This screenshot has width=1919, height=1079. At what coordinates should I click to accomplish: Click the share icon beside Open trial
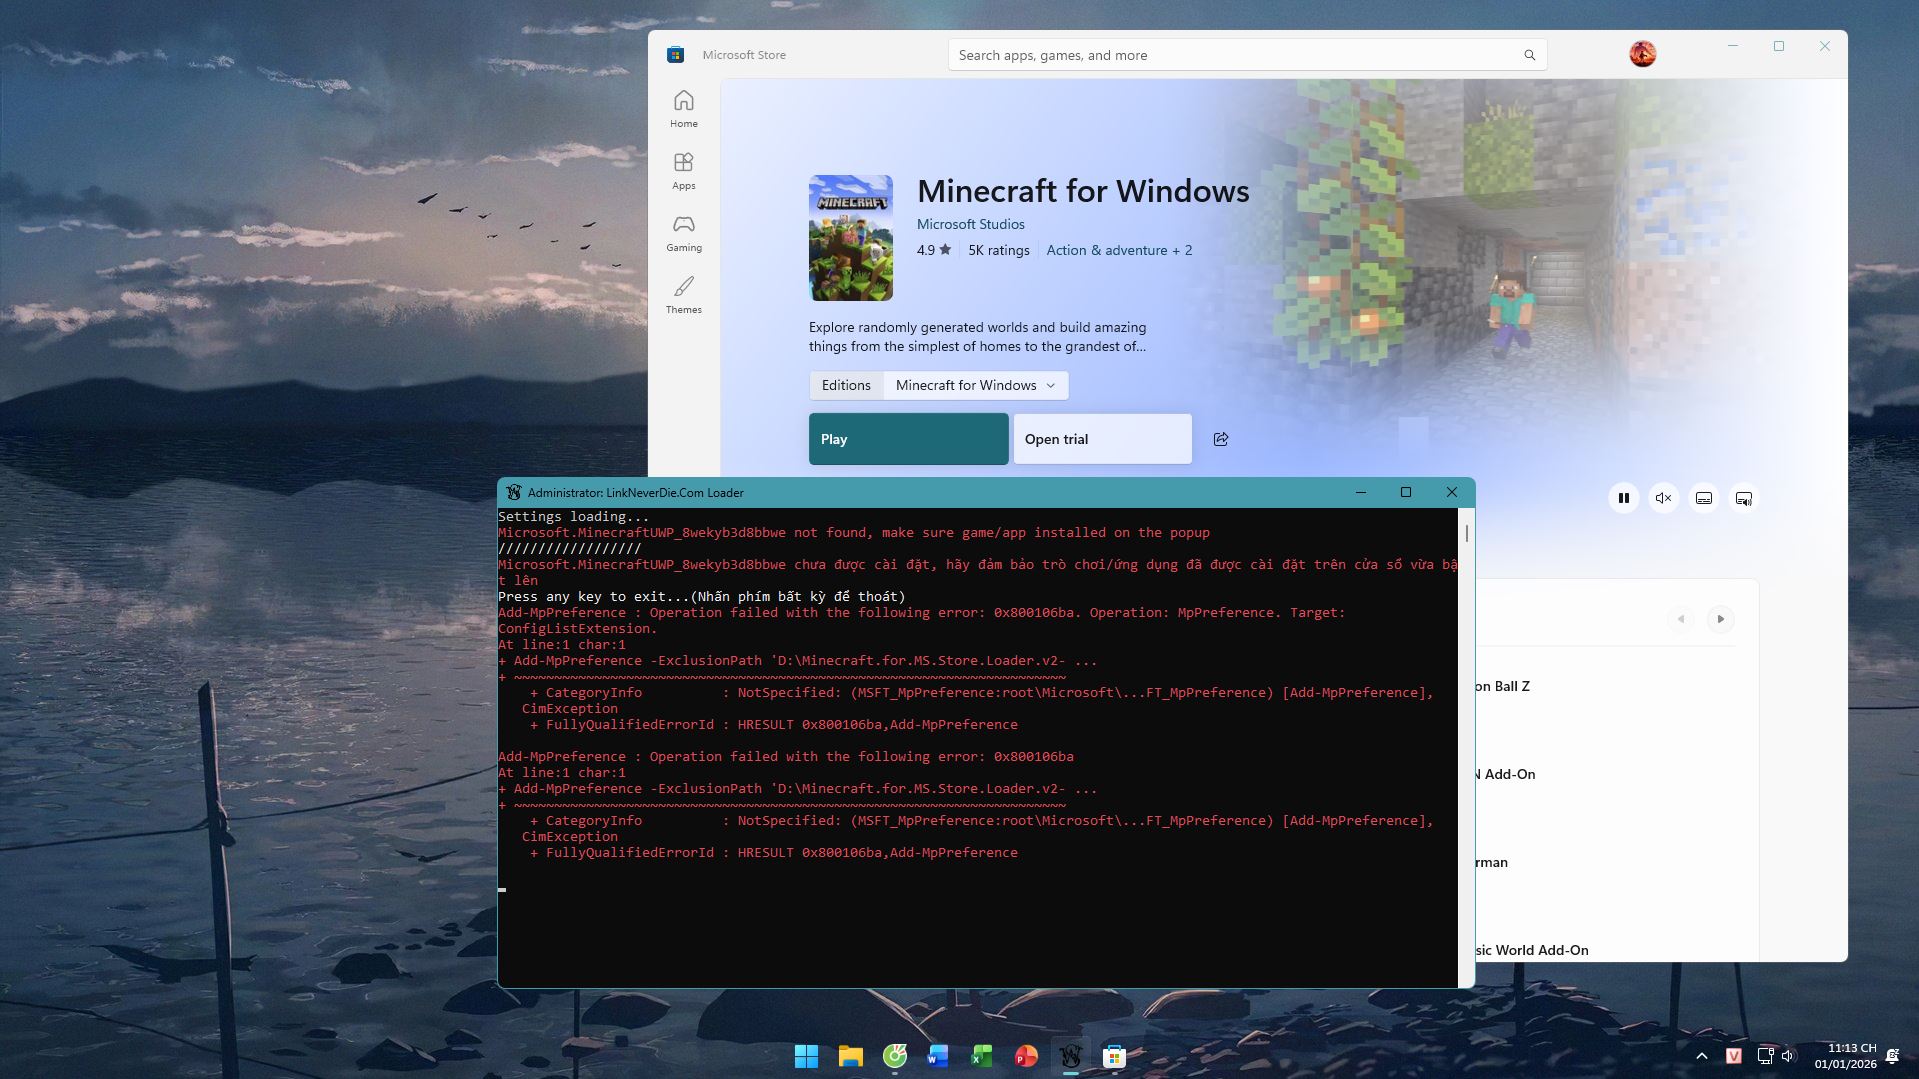(x=1220, y=438)
